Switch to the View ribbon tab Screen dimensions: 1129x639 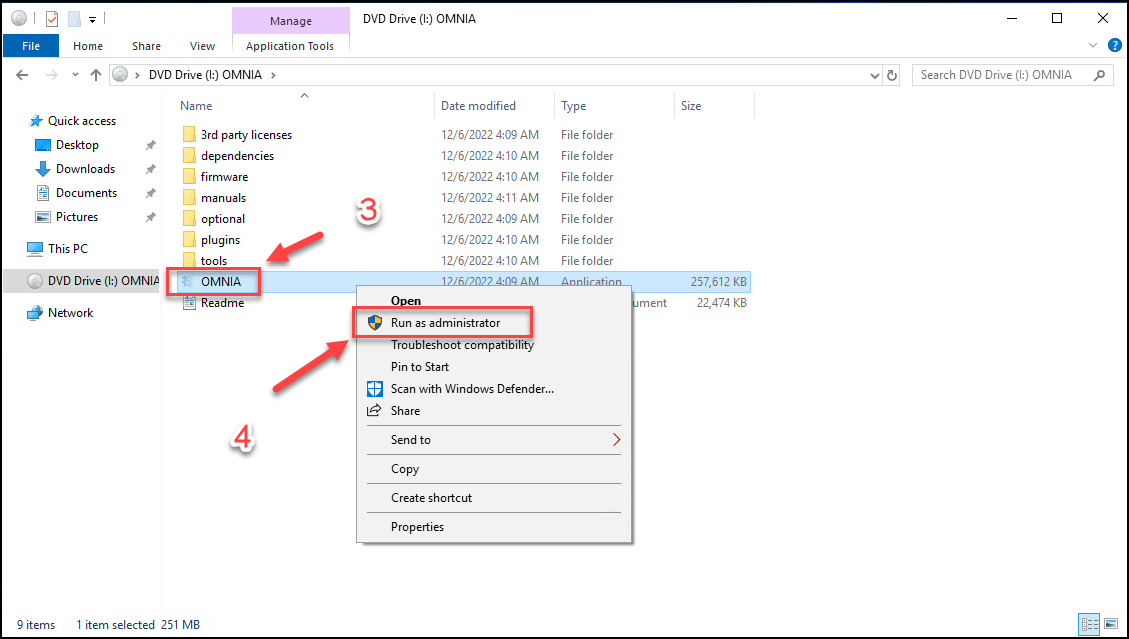[x=202, y=46]
